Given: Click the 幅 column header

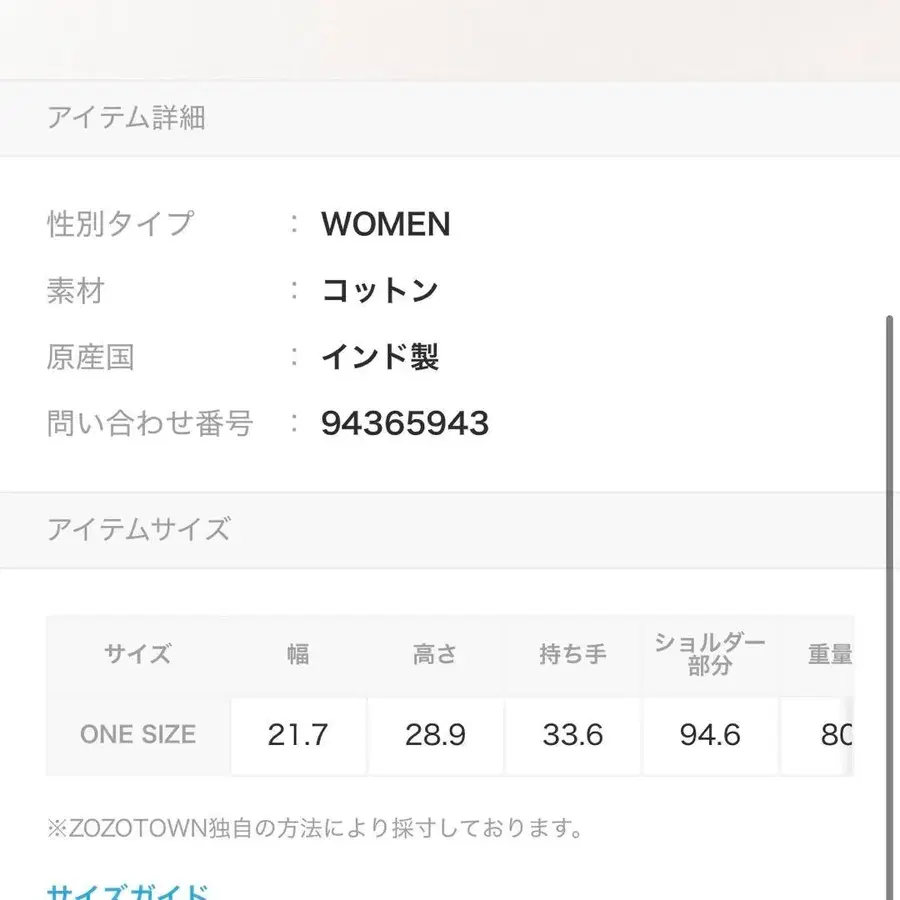Looking at the screenshot, I should coord(297,653).
